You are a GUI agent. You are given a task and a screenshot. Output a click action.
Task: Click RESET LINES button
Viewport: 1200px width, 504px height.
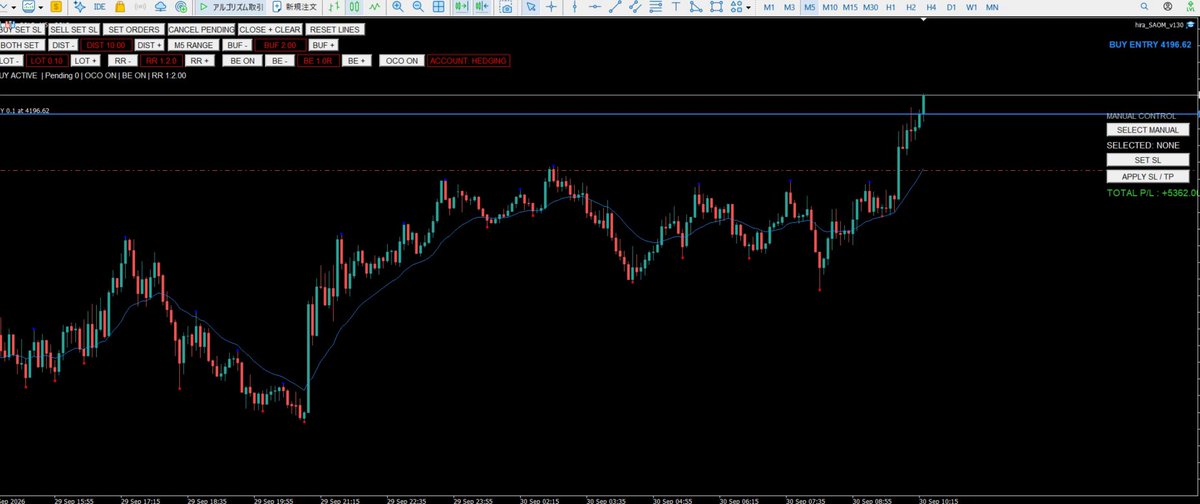[x=335, y=29]
